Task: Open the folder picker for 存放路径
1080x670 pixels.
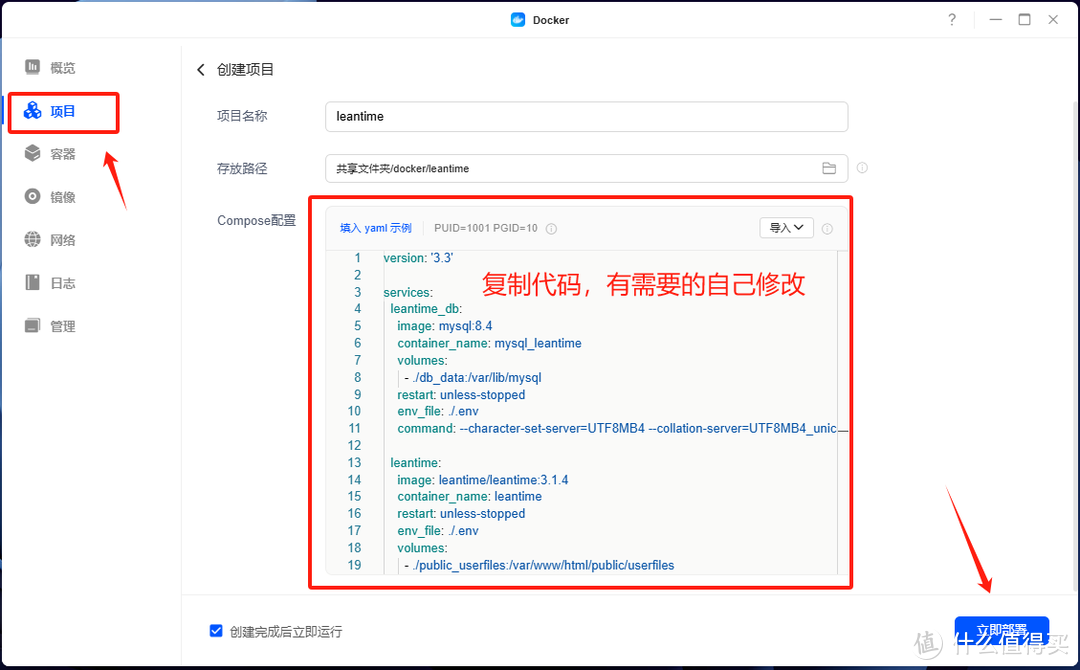Action: [829, 168]
